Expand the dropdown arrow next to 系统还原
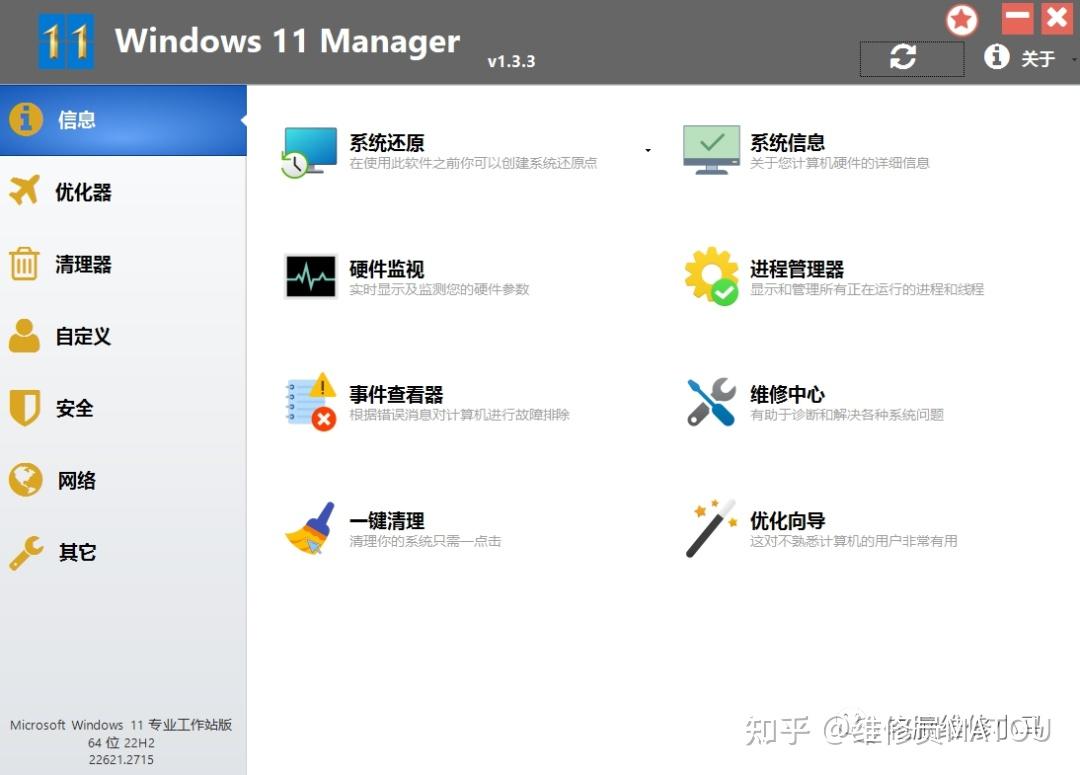Screen dimensions: 1080x775 648,148
